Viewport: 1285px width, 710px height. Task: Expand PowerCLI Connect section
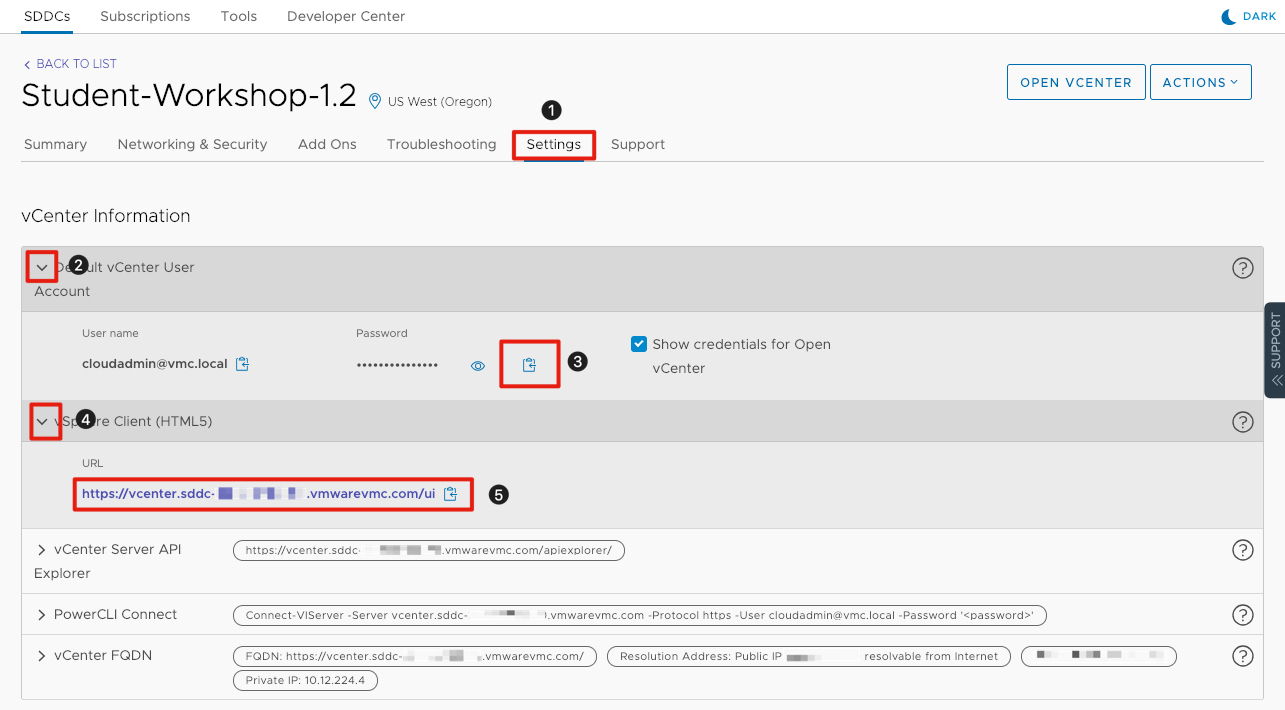42,615
